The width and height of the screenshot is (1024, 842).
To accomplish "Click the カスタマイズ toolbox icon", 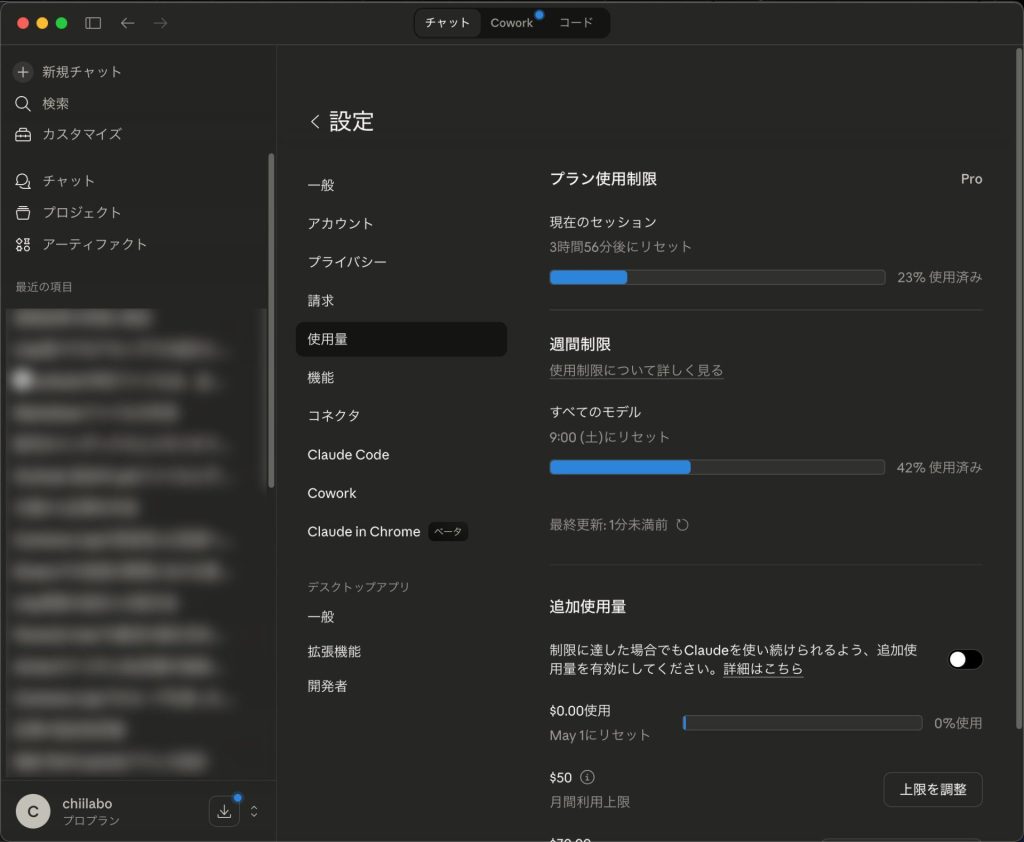I will coord(23,135).
